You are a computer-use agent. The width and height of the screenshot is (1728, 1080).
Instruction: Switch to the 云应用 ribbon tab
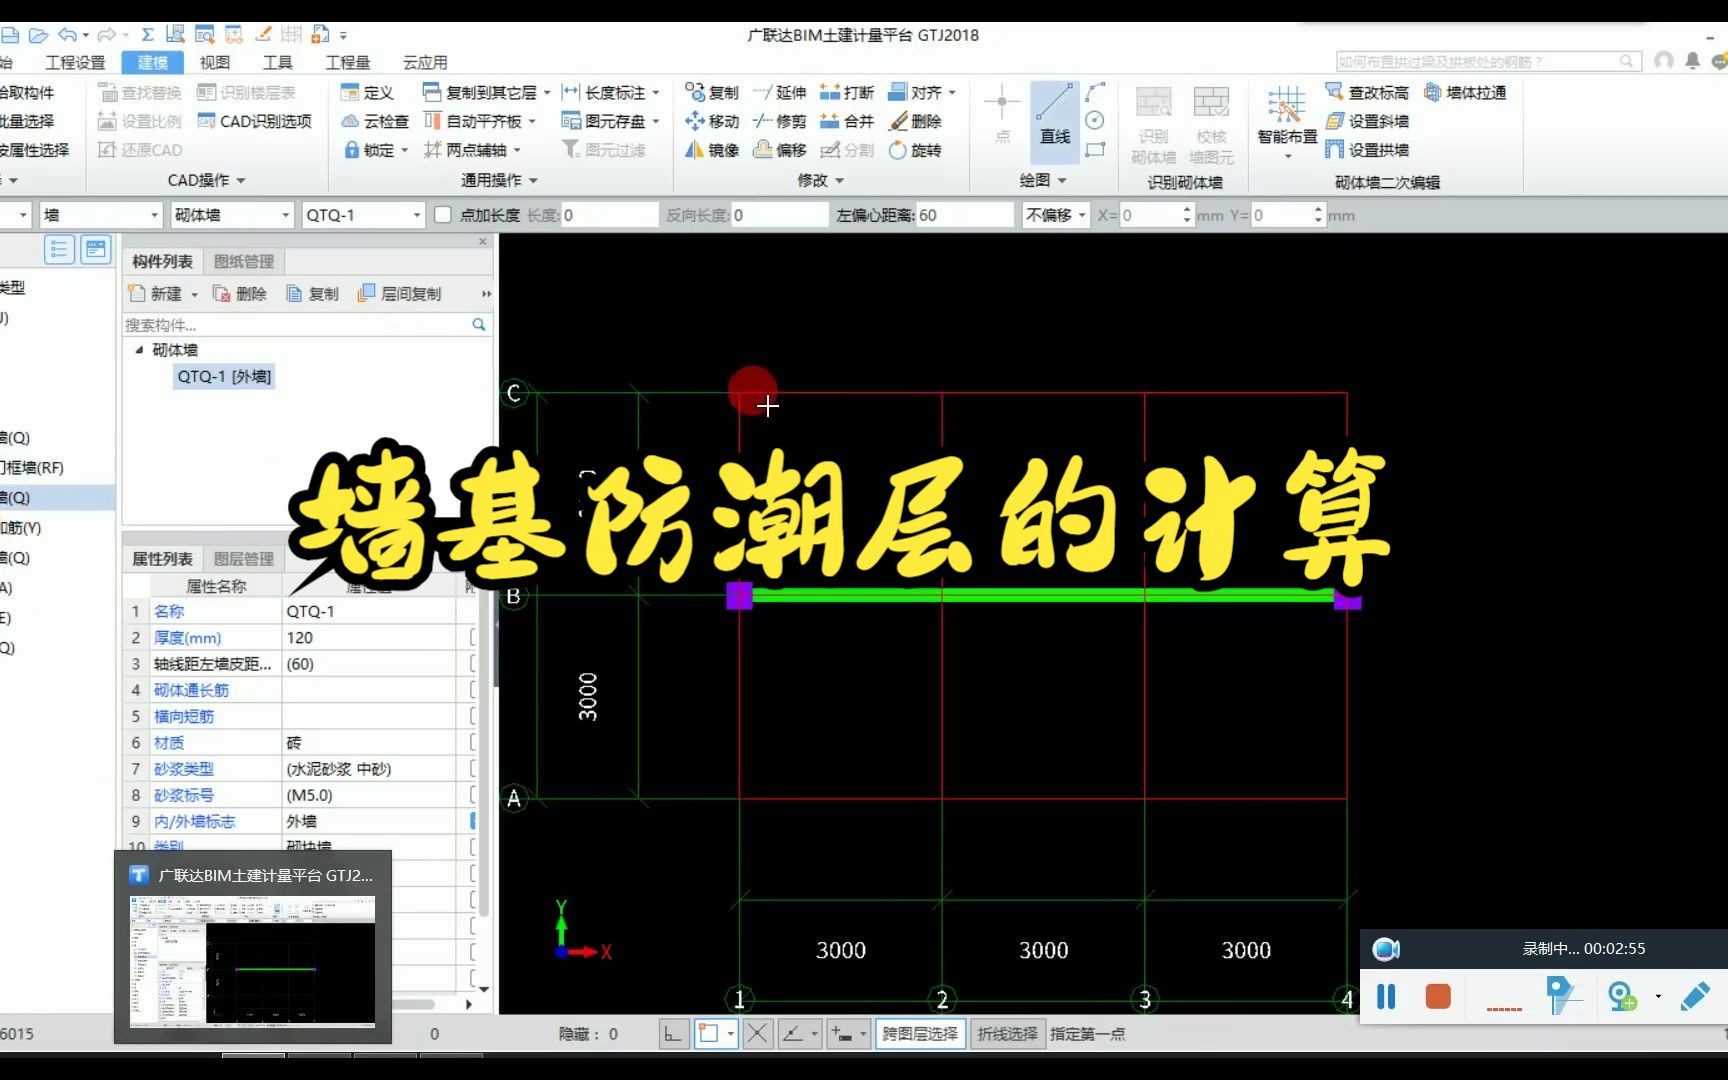point(425,62)
